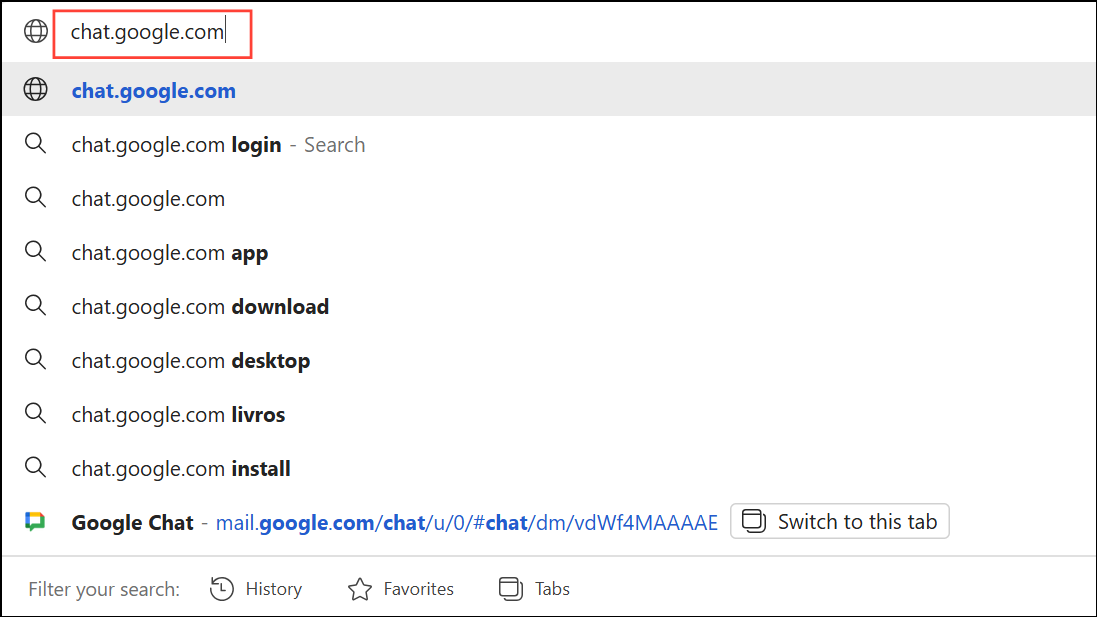Screen dimensions: 1097x617
Task: Click the search icon beside 'app' suggestion
Action: pos(36,251)
